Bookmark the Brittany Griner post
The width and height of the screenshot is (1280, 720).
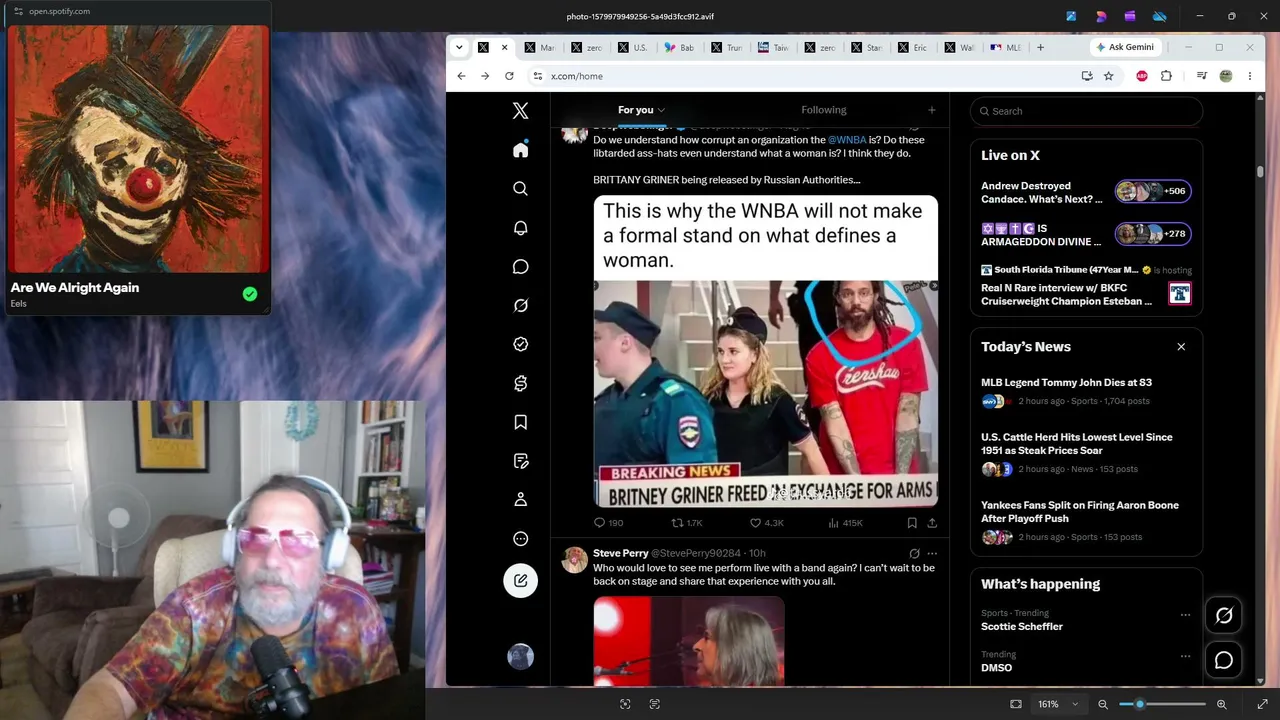click(912, 522)
